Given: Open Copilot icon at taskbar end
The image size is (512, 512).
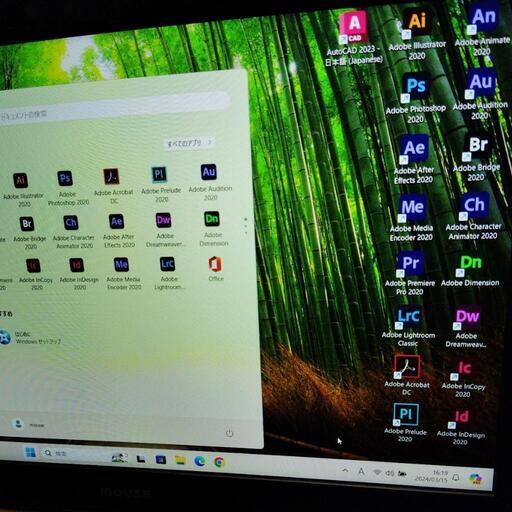Looking at the screenshot, I should click(x=475, y=479).
